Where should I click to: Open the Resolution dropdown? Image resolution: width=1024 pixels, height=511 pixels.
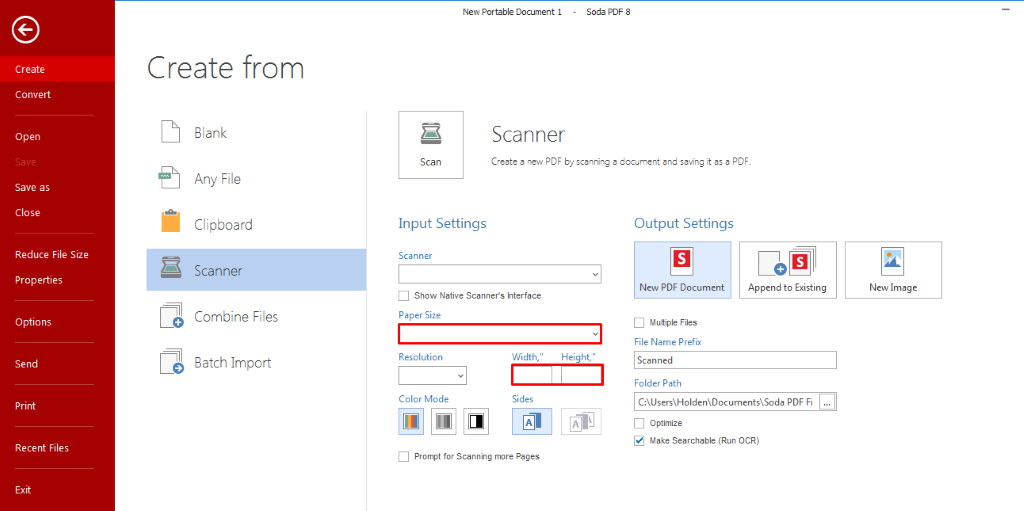pyautogui.click(x=432, y=375)
